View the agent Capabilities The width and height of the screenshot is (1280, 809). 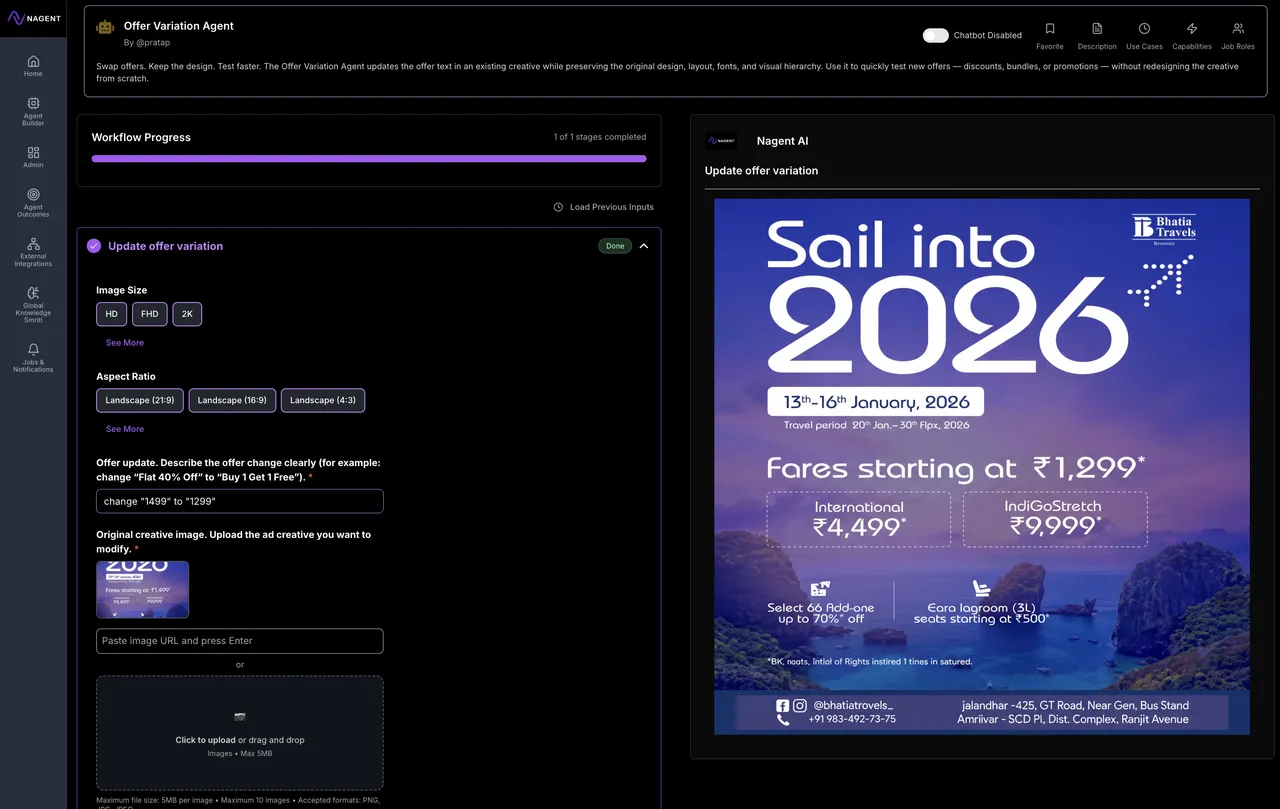1192,36
